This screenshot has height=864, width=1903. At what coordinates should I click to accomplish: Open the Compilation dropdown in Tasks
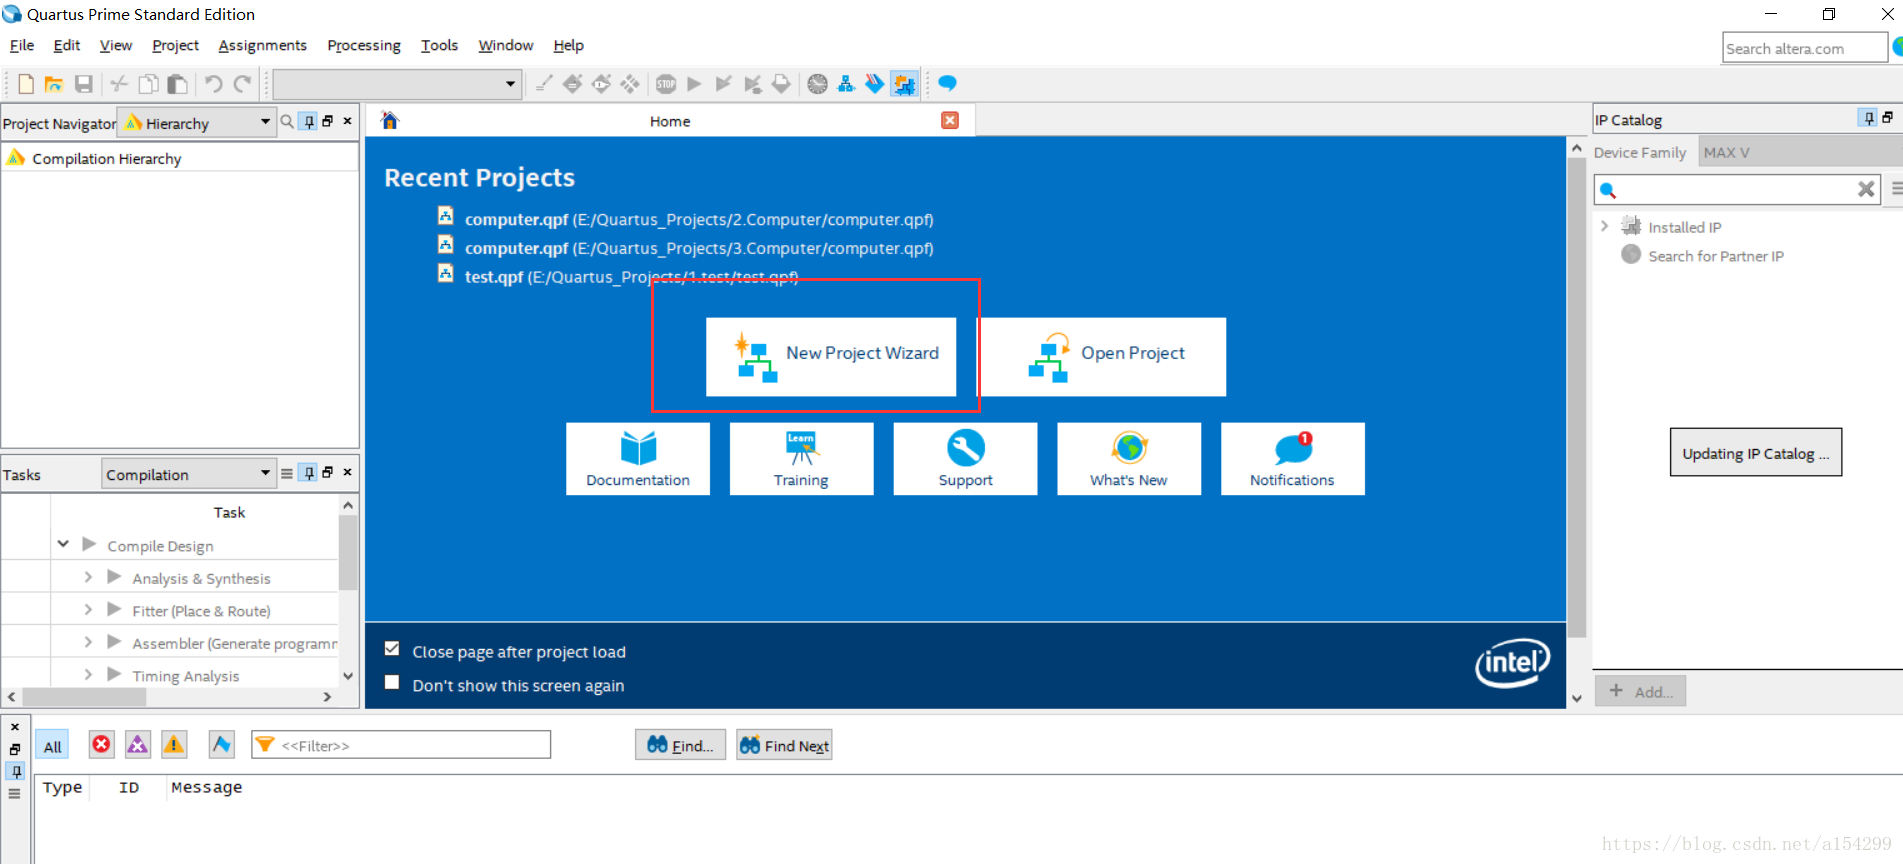tap(188, 473)
